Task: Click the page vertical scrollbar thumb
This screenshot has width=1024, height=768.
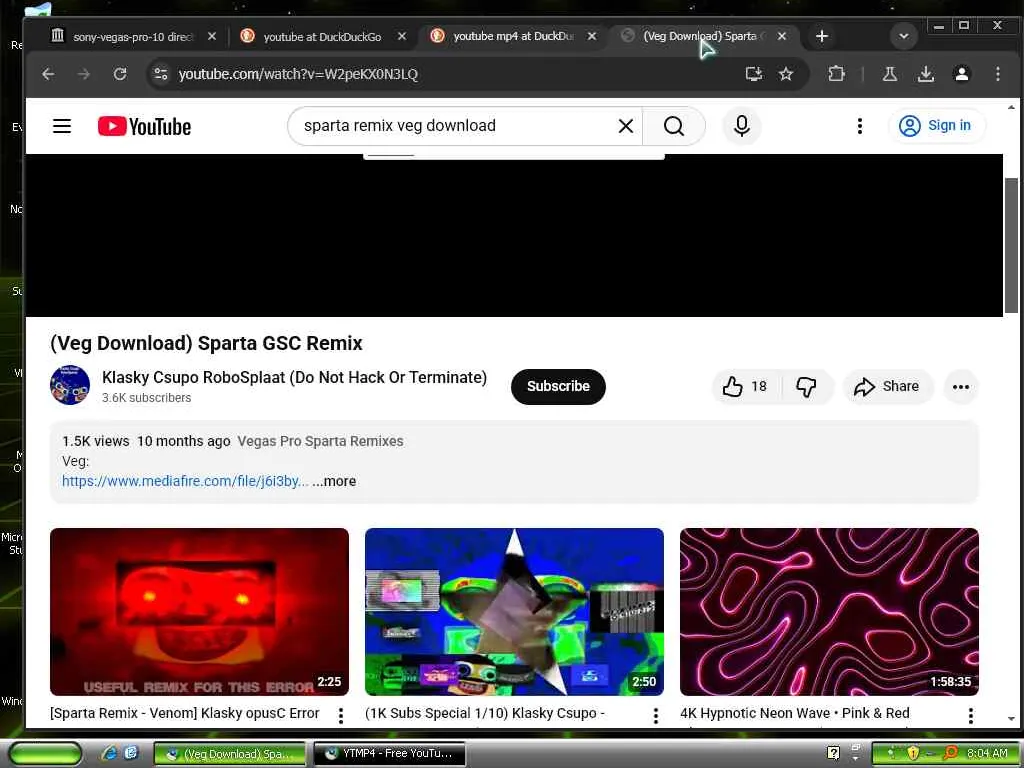Action: pos(1011,245)
